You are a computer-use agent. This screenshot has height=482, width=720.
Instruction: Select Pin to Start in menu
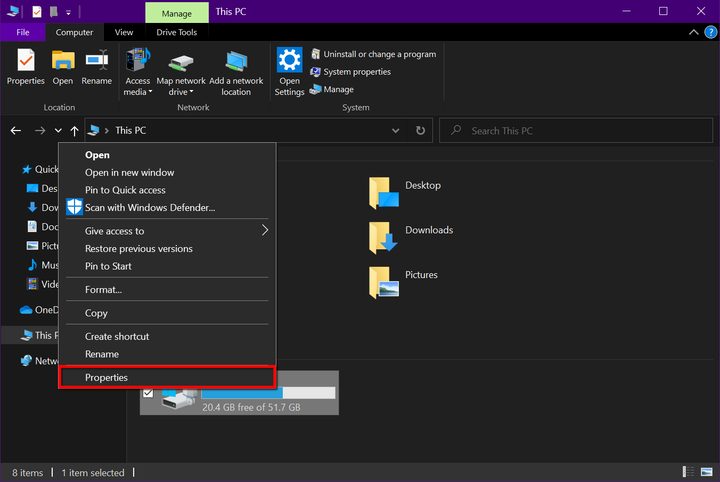(167, 266)
